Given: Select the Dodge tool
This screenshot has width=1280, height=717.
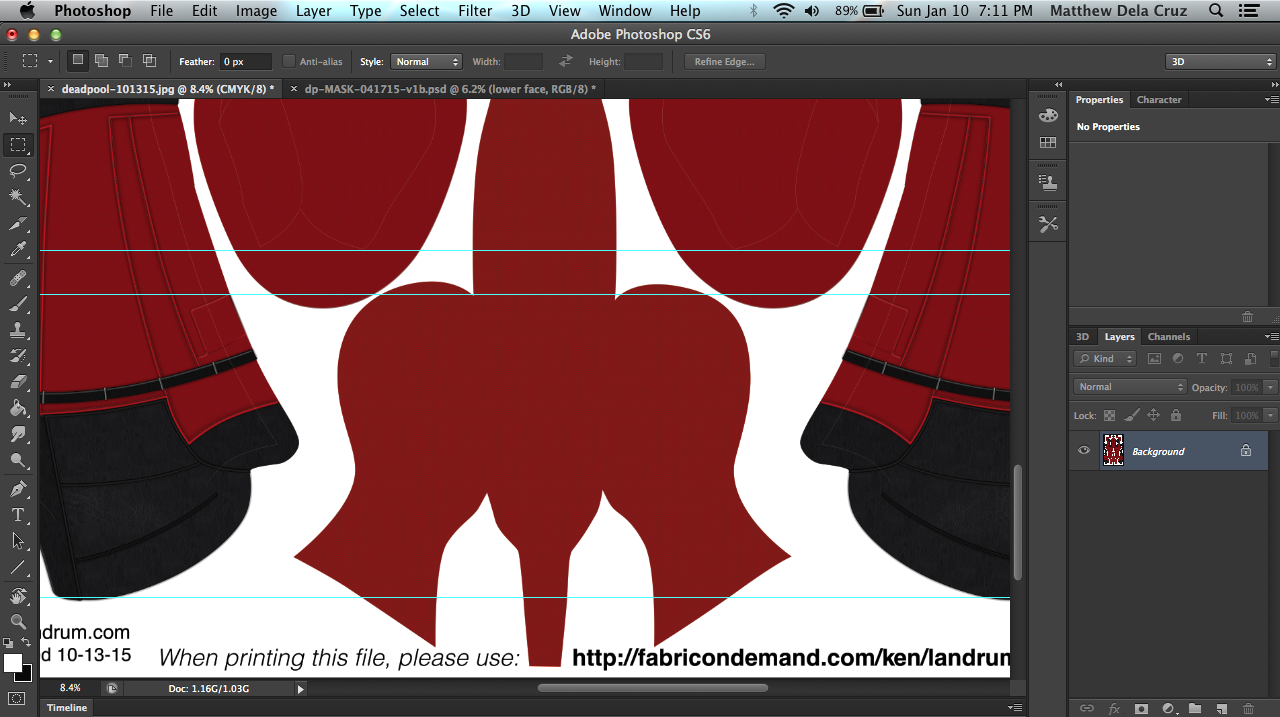Looking at the screenshot, I should (x=18, y=460).
